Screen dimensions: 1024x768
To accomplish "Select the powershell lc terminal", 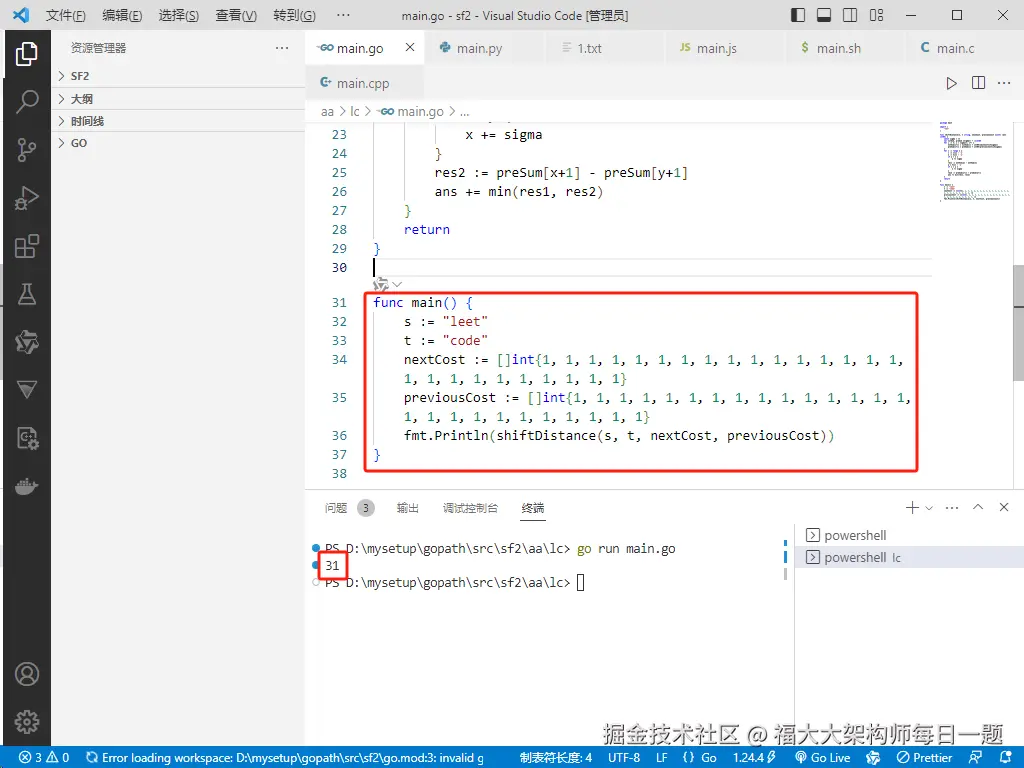I will [x=909, y=558].
